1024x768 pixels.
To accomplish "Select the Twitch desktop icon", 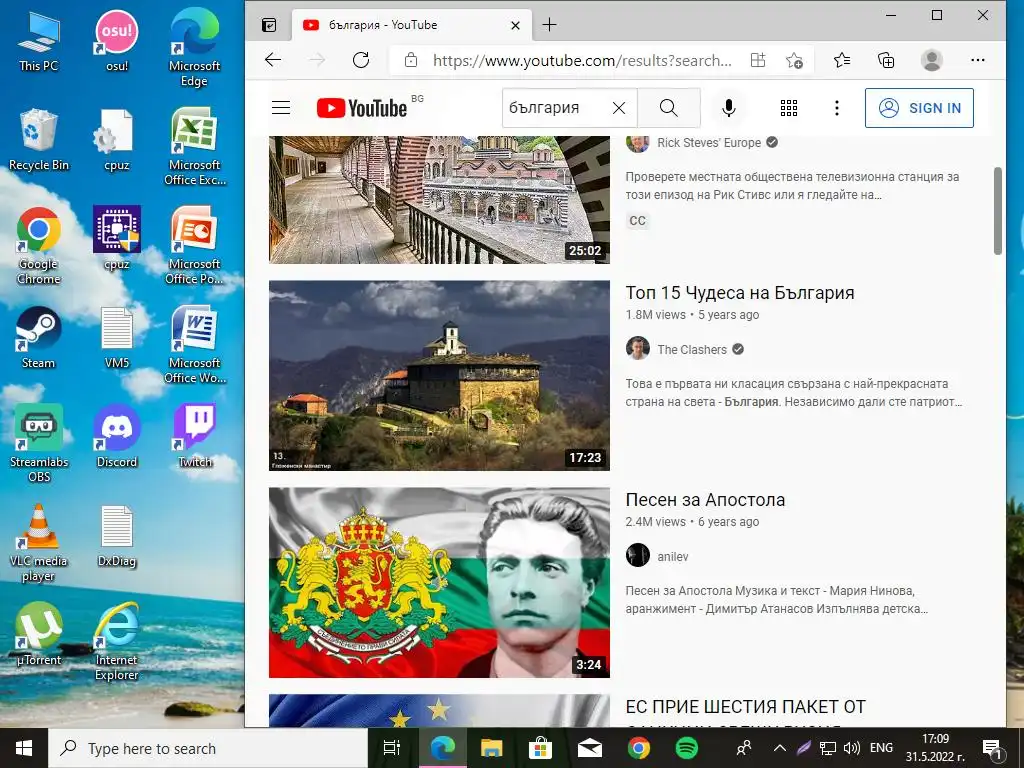I will 195,437.
